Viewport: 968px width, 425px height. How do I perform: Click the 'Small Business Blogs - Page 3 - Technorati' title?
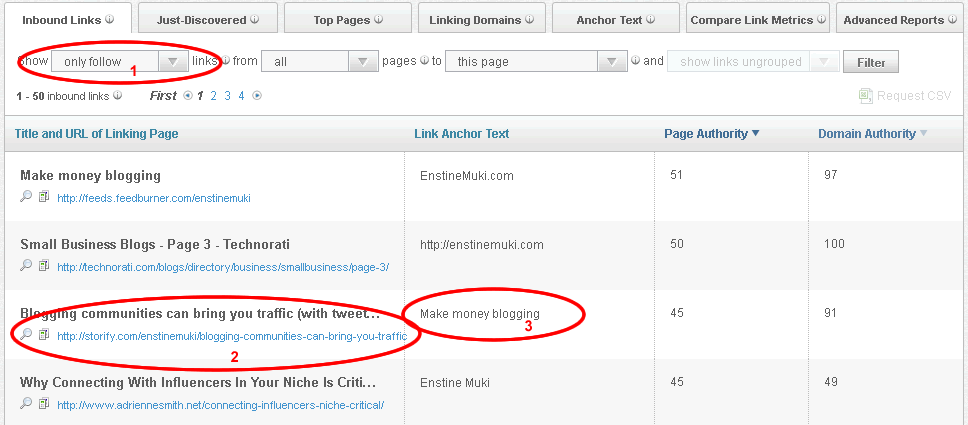(x=155, y=245)
